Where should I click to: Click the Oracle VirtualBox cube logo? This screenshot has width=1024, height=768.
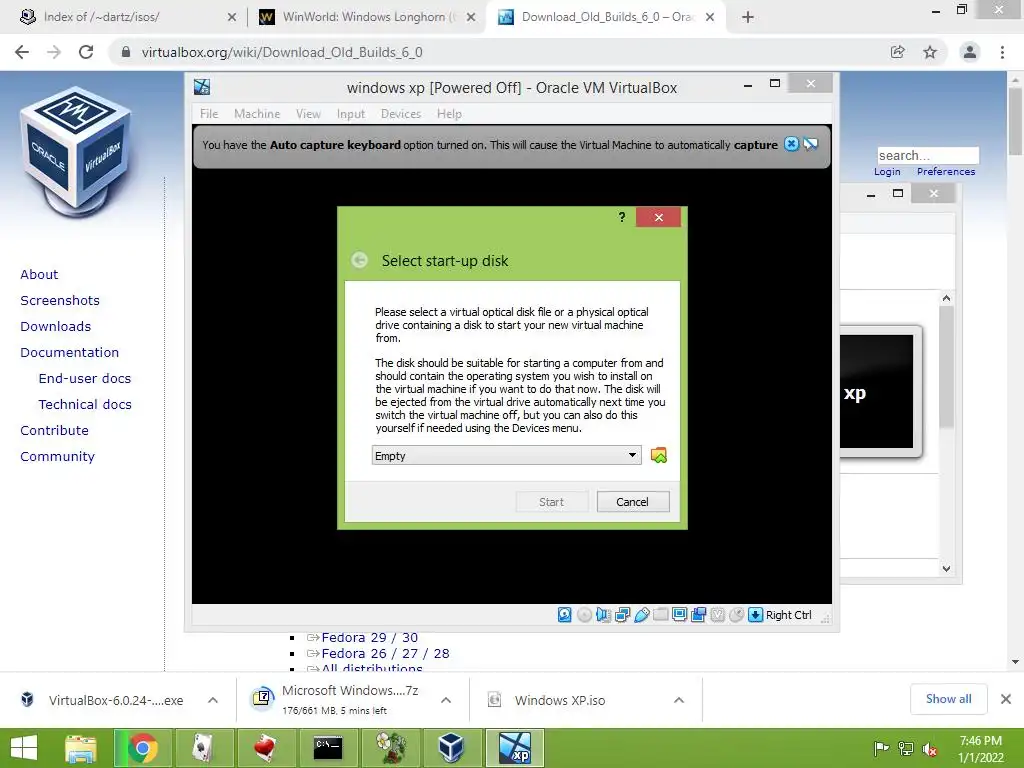click(76, 150)
